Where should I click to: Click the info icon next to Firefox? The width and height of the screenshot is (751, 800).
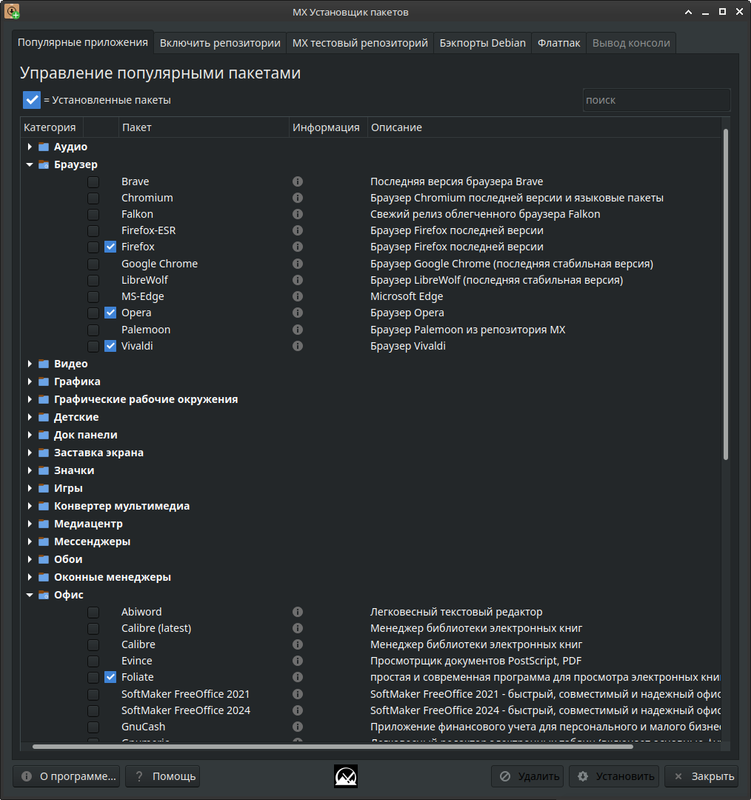tap(297, 247)
